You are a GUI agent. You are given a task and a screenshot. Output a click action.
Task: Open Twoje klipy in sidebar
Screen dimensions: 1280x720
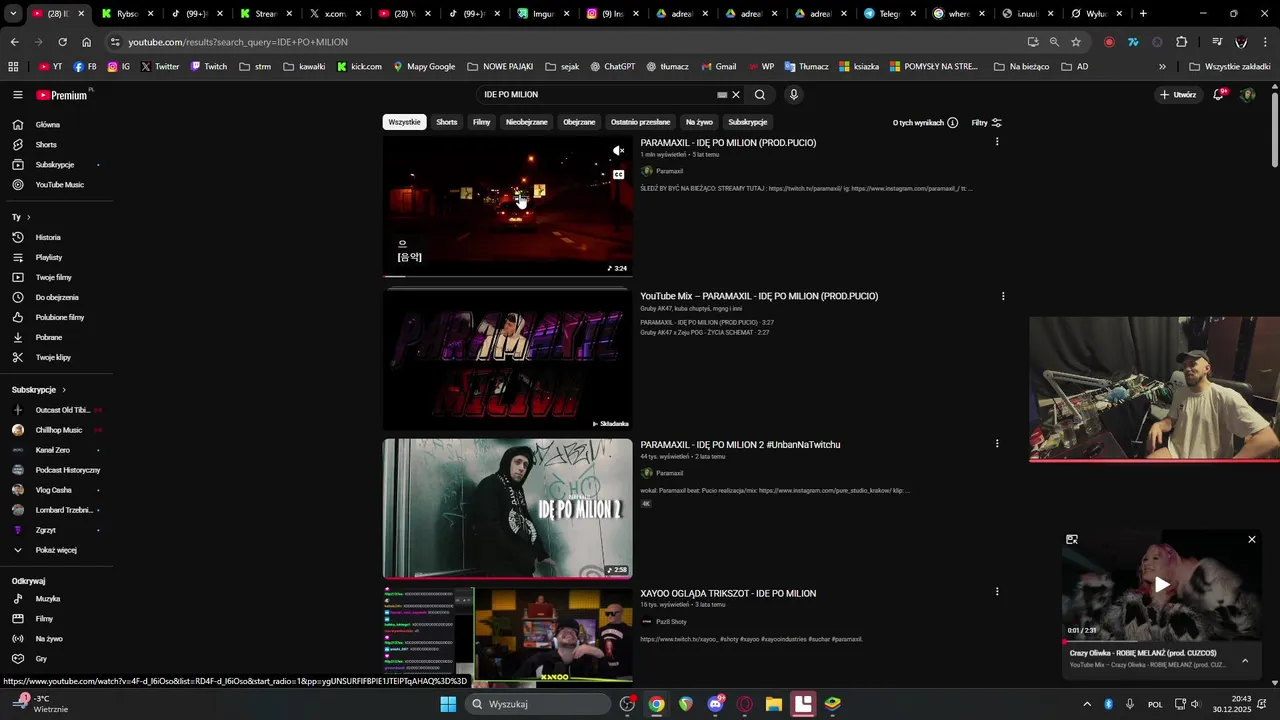tap(57, 358)
